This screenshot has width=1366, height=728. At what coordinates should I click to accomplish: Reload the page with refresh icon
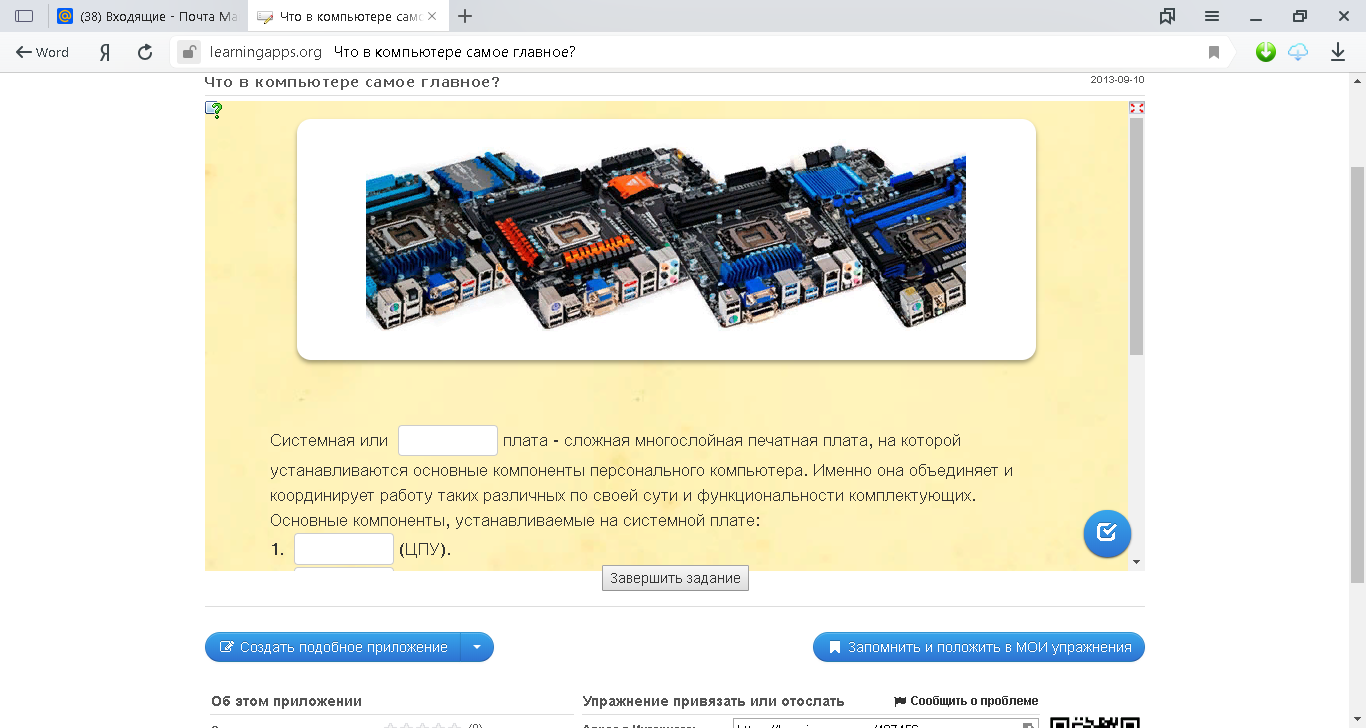[145, 53]
